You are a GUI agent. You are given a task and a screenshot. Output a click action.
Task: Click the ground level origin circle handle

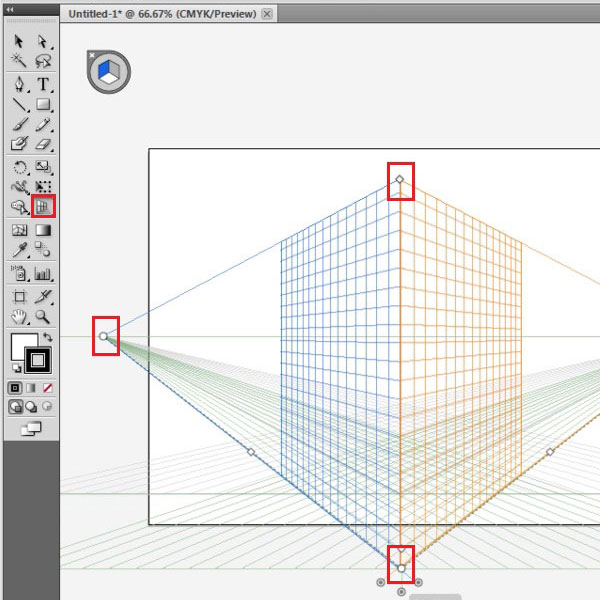pyautogui.click(x=401, y=569)
